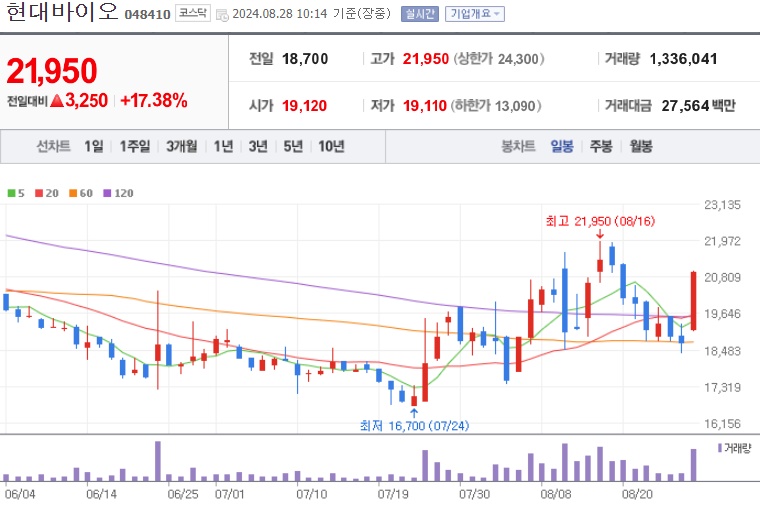The width and height of the screenshot is (760, 510).
Task: Click the 거래량 value 1,336,041
Action: coord(683,59)
